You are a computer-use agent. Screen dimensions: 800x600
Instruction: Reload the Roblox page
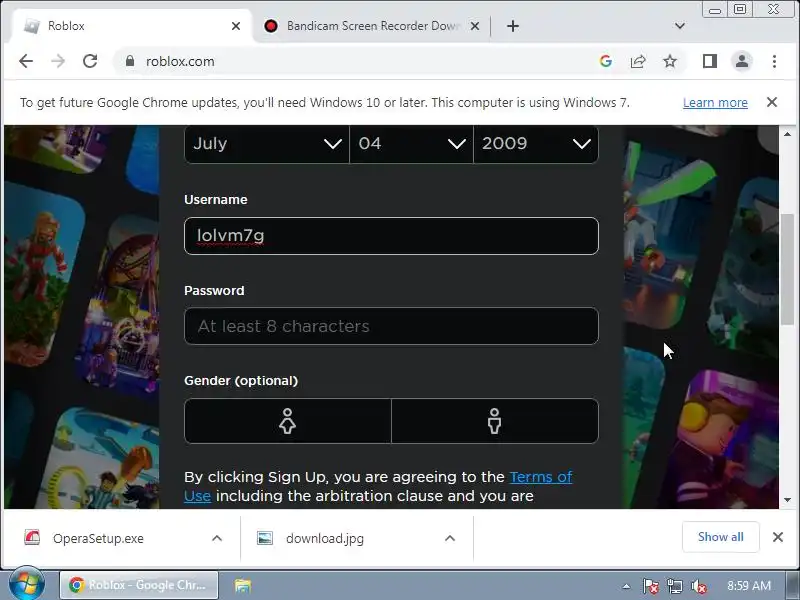pyautogui.click(x=90, y=61)
